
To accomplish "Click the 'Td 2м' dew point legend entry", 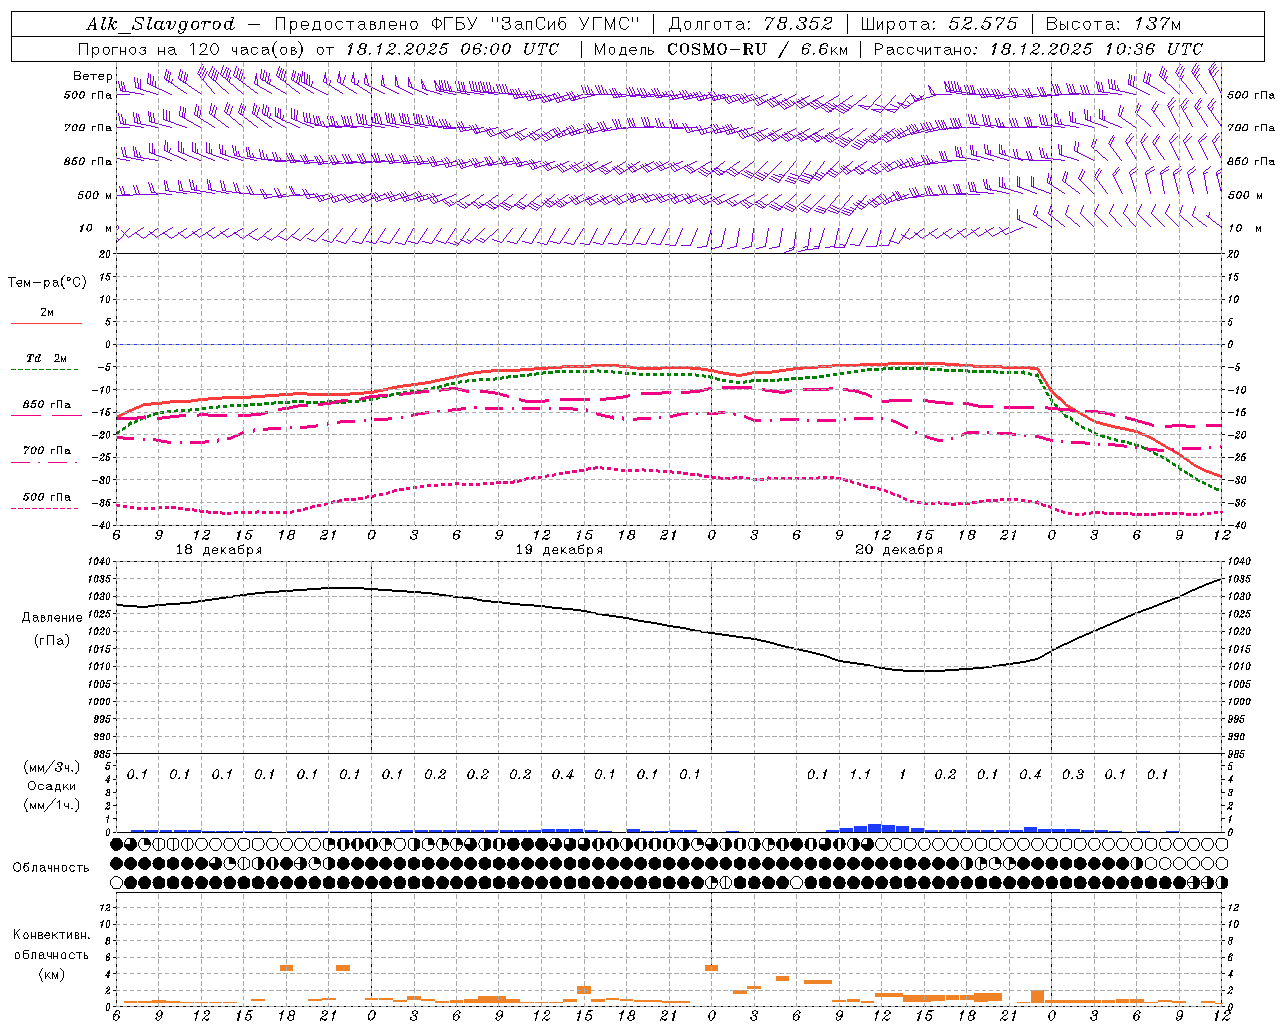I will [46, 358].
